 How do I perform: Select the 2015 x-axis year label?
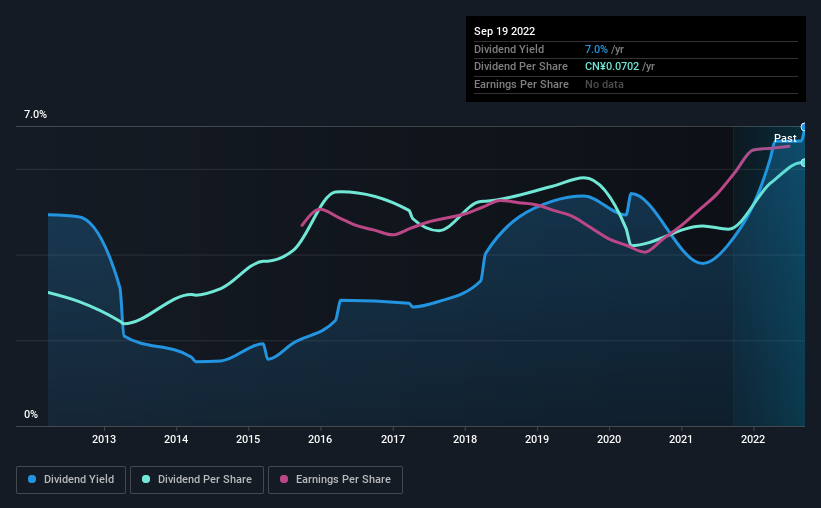(248, 439)
